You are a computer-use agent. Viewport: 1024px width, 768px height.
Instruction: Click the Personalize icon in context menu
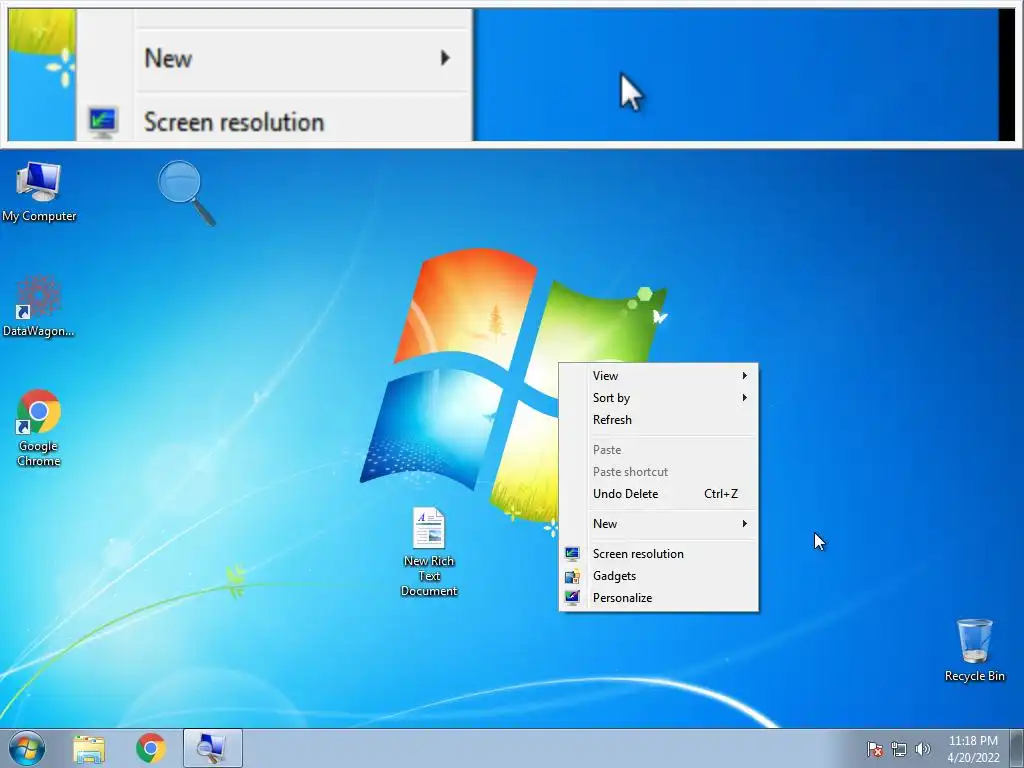[572, 598]
